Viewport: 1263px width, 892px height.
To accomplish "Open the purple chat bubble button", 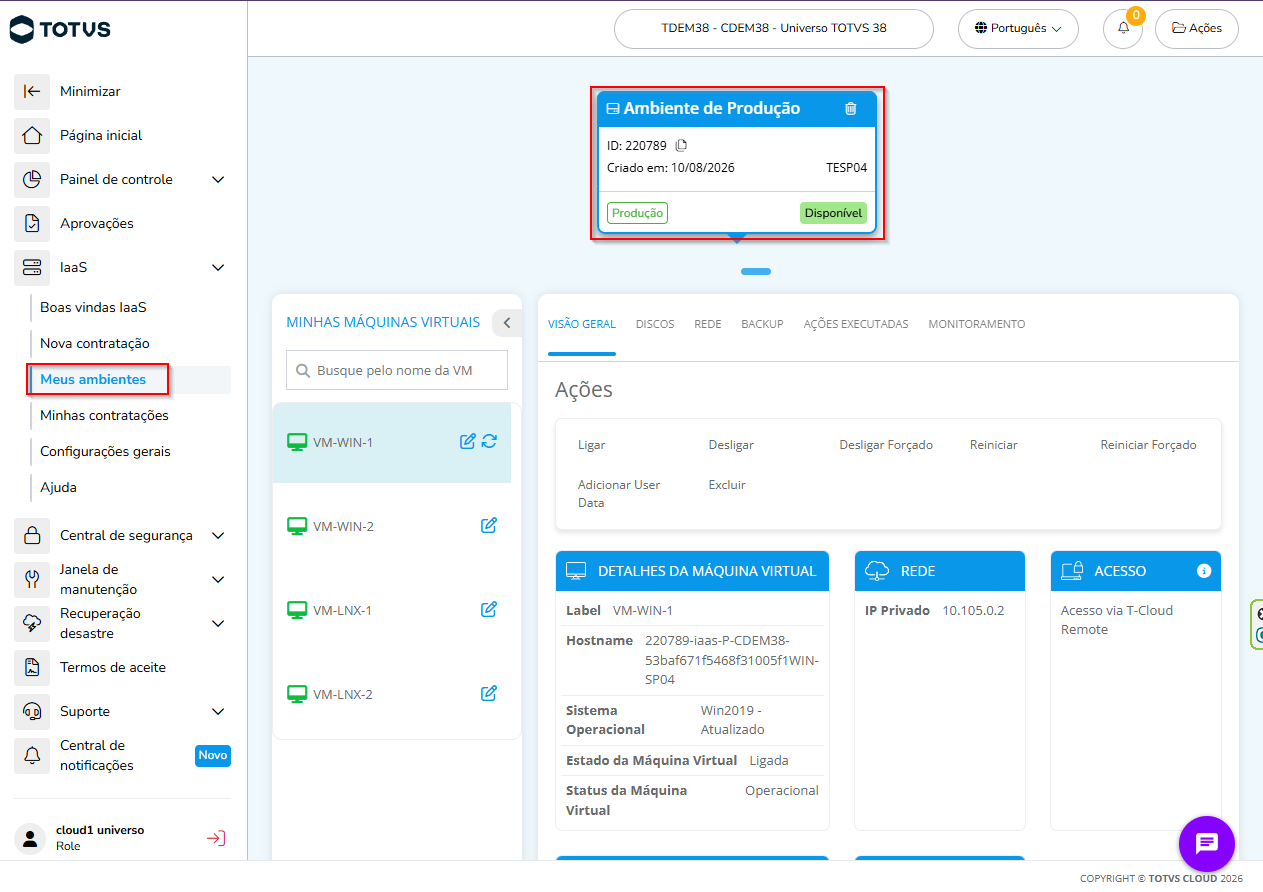I will (x=1207, y=843).
